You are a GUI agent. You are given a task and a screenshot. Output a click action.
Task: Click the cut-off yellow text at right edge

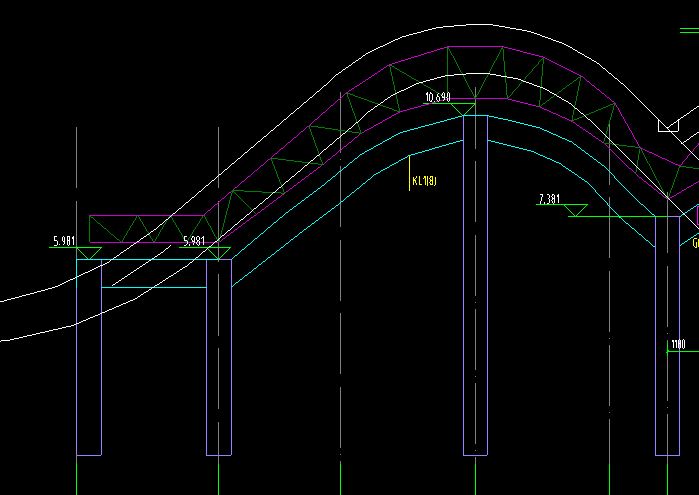click(694, 243)
